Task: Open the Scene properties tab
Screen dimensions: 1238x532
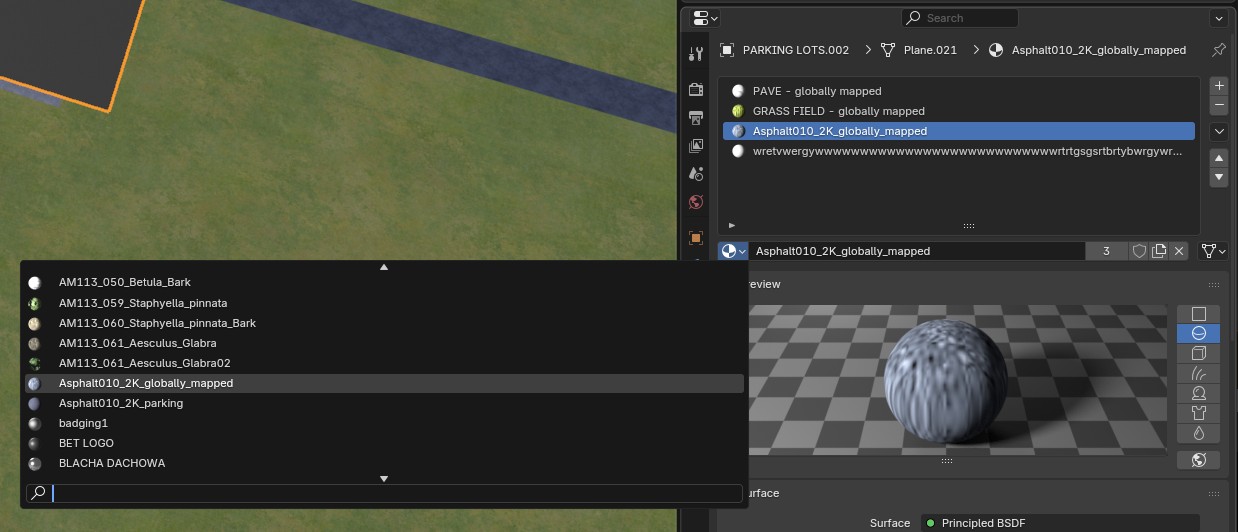Action: (696, 173)
